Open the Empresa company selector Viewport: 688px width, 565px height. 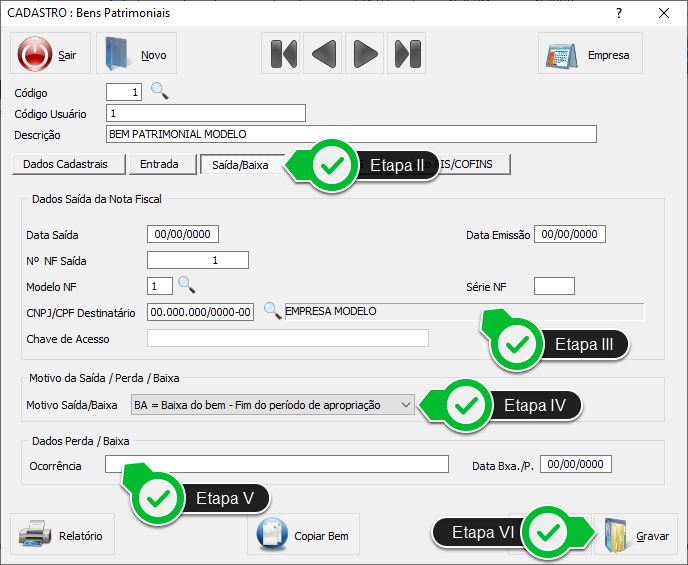tap(590, 55)
